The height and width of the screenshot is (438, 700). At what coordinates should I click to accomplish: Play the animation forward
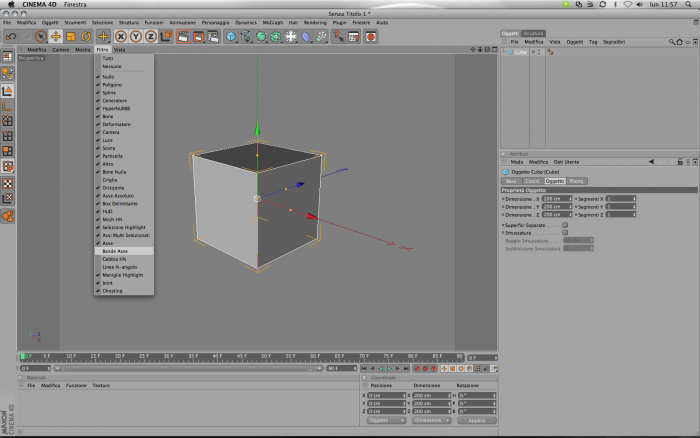pyautogui.click(x=389, y=368)
